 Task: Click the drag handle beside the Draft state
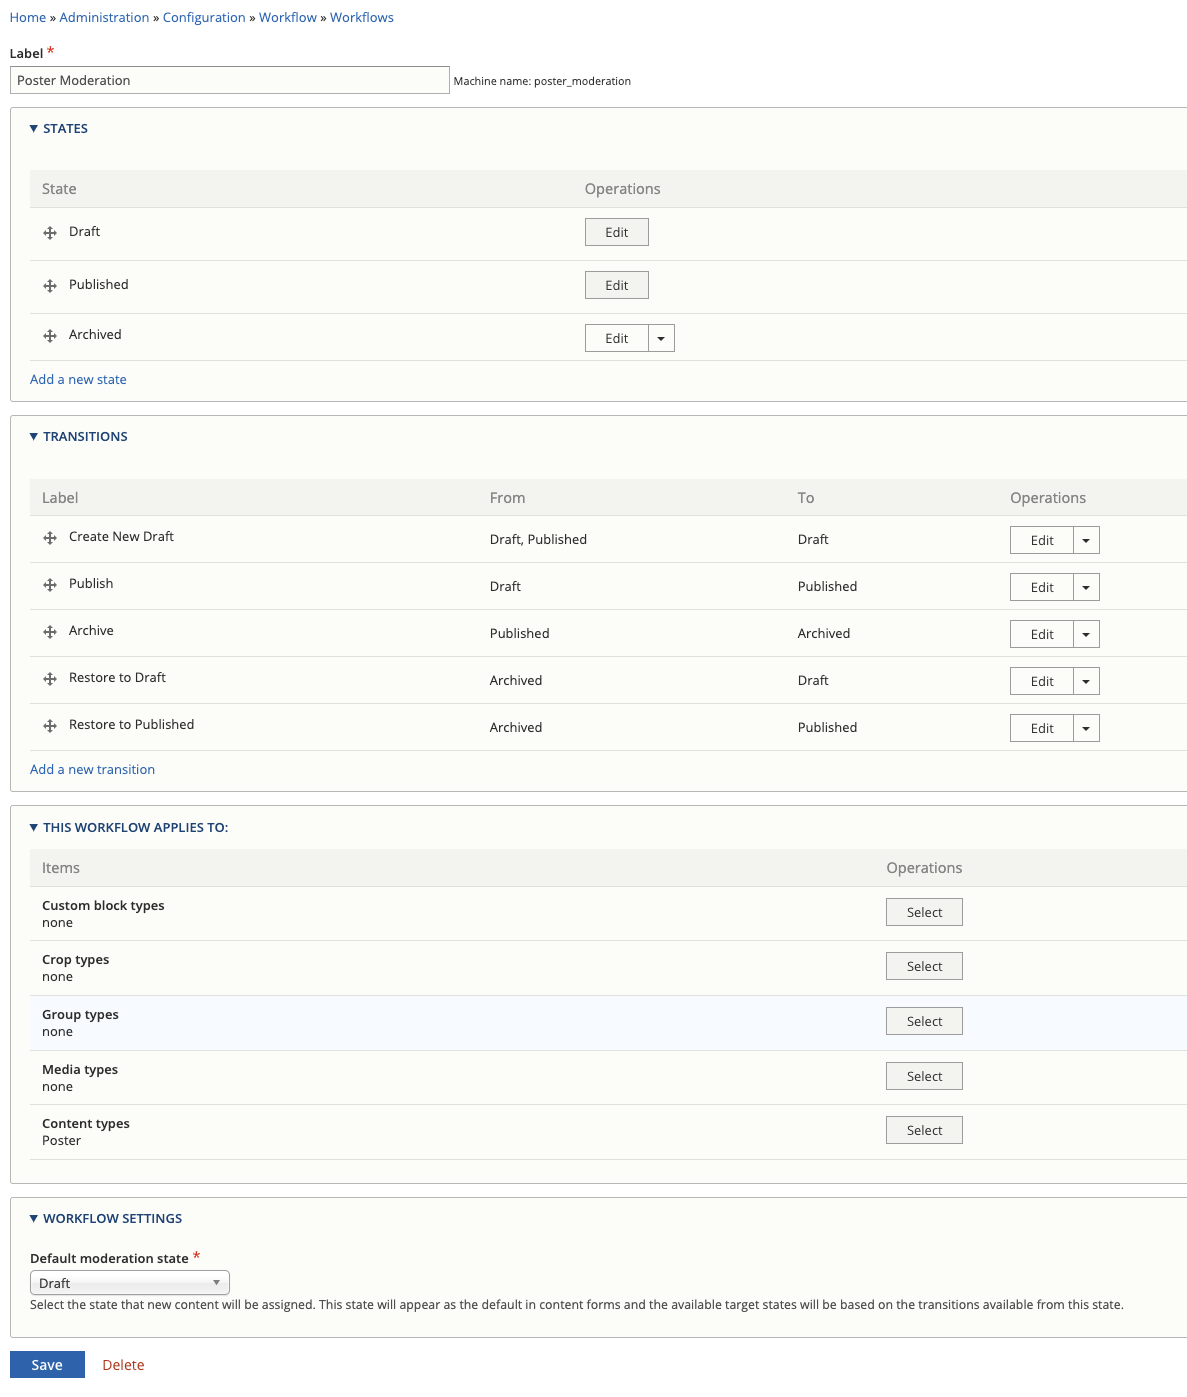49,232
